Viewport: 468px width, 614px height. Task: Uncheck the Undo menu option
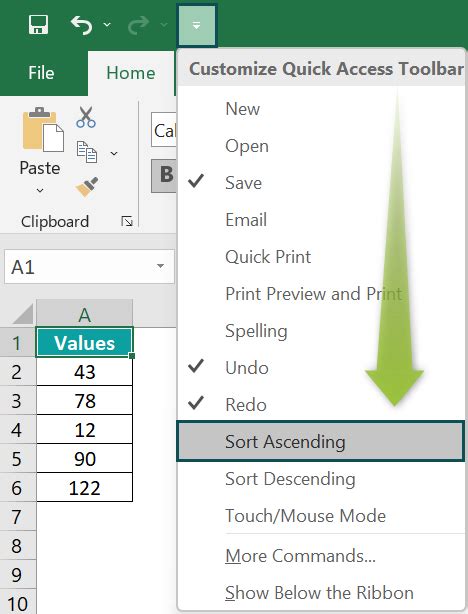[321, 368]
